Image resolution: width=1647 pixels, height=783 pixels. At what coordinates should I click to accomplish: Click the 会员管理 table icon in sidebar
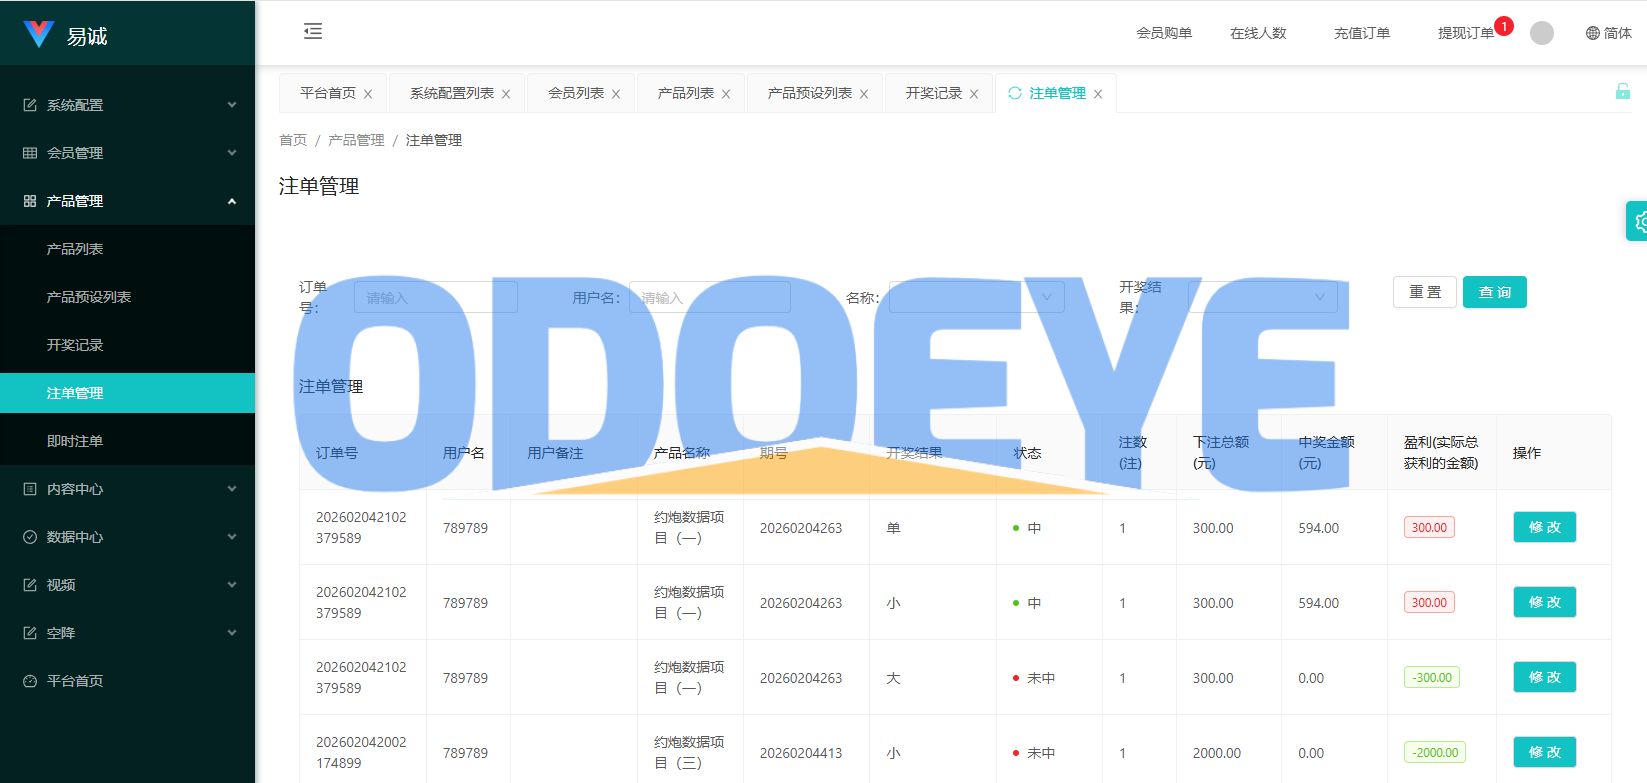(30, 153)
